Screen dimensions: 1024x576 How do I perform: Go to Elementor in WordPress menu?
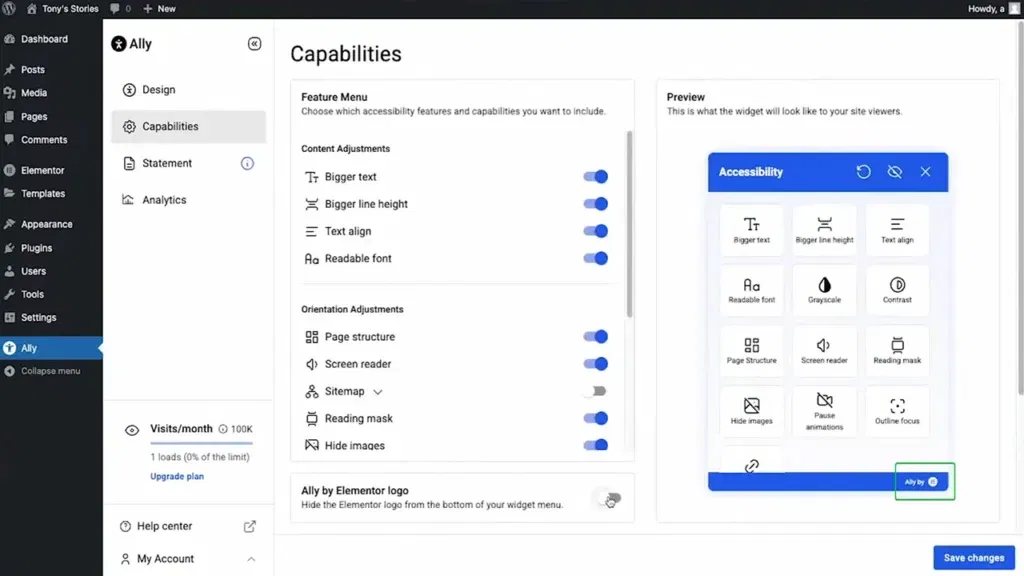42,170
